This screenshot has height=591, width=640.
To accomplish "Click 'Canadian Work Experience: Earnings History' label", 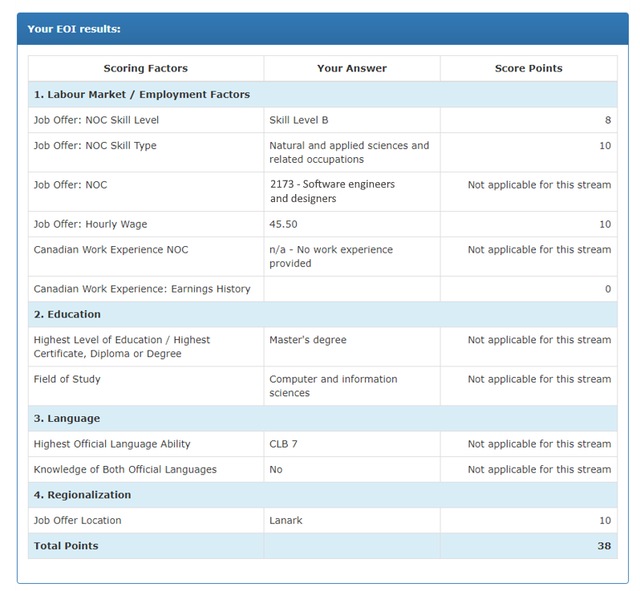I will click(x=142, y=289).
